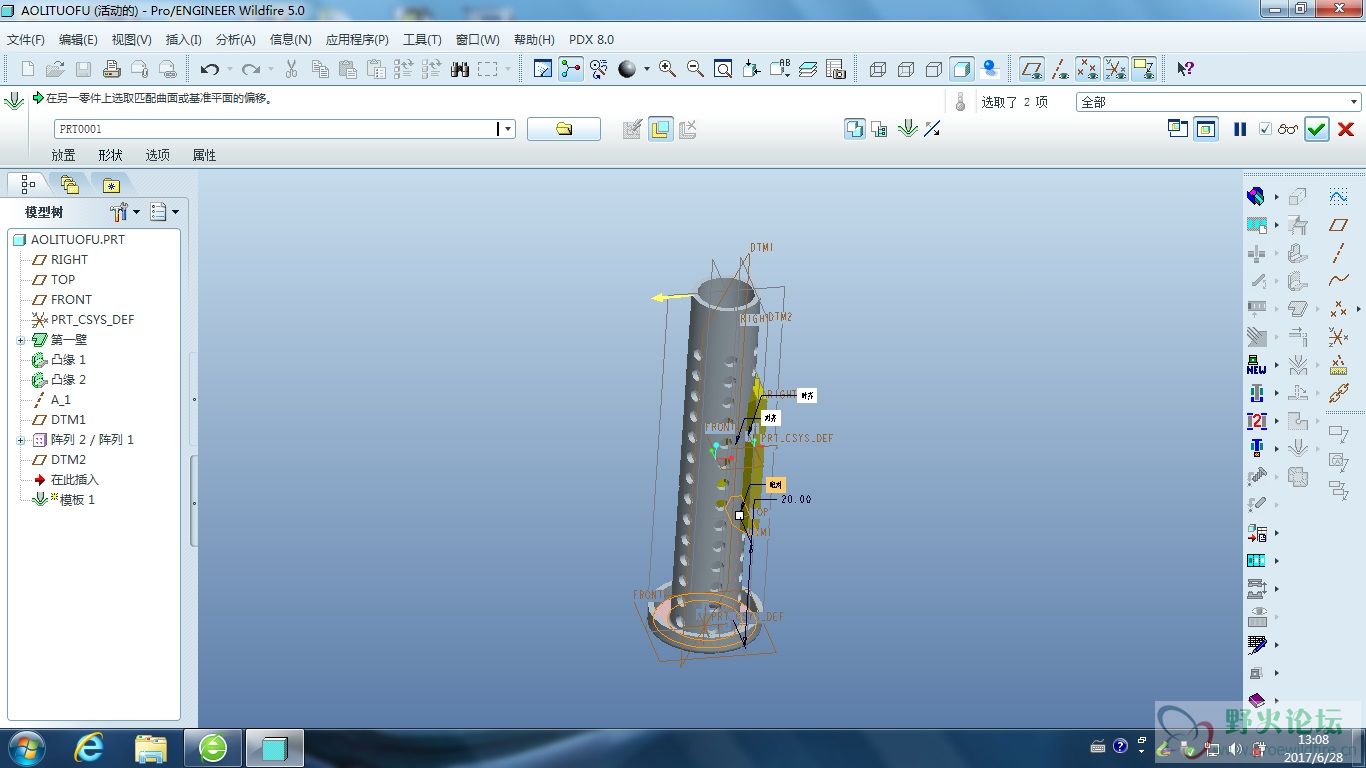The image size is (1366, 768).
Task: Open the 全部 selection filter dropdown
Action: [1354, 102]
